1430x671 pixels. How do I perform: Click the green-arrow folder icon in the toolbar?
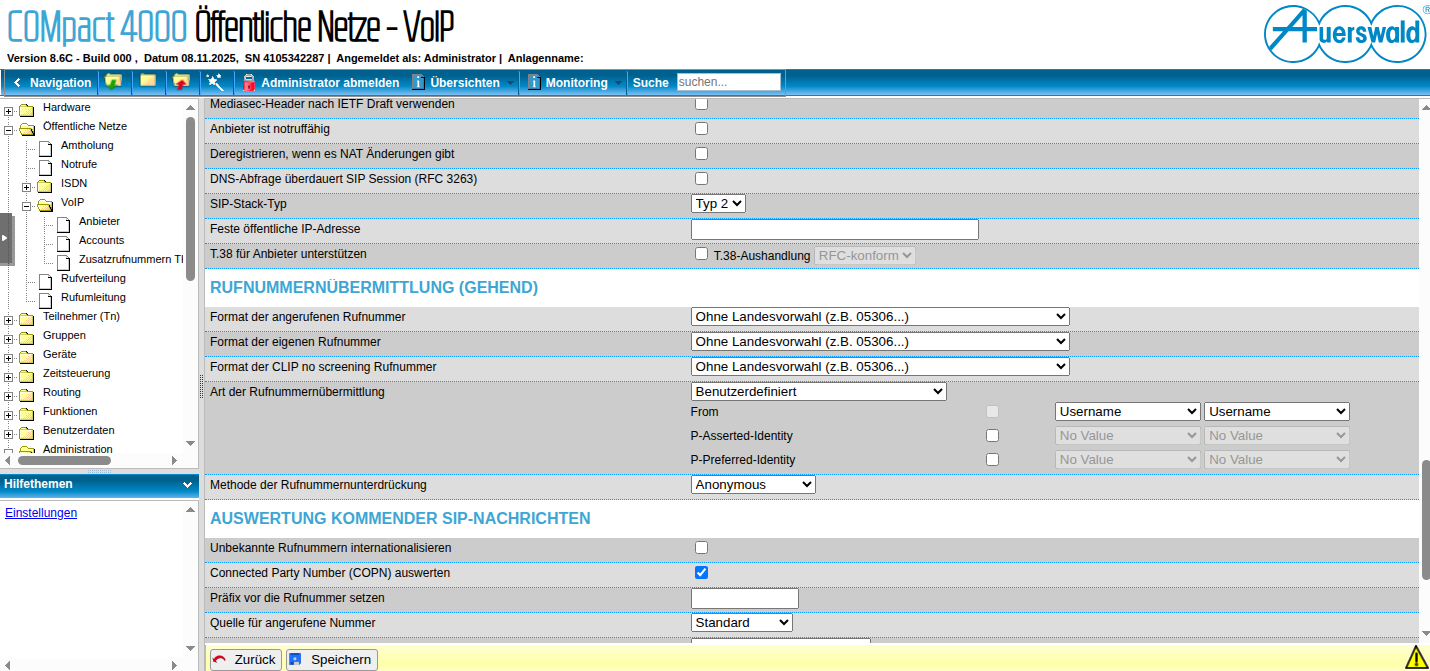pos(114,82)
